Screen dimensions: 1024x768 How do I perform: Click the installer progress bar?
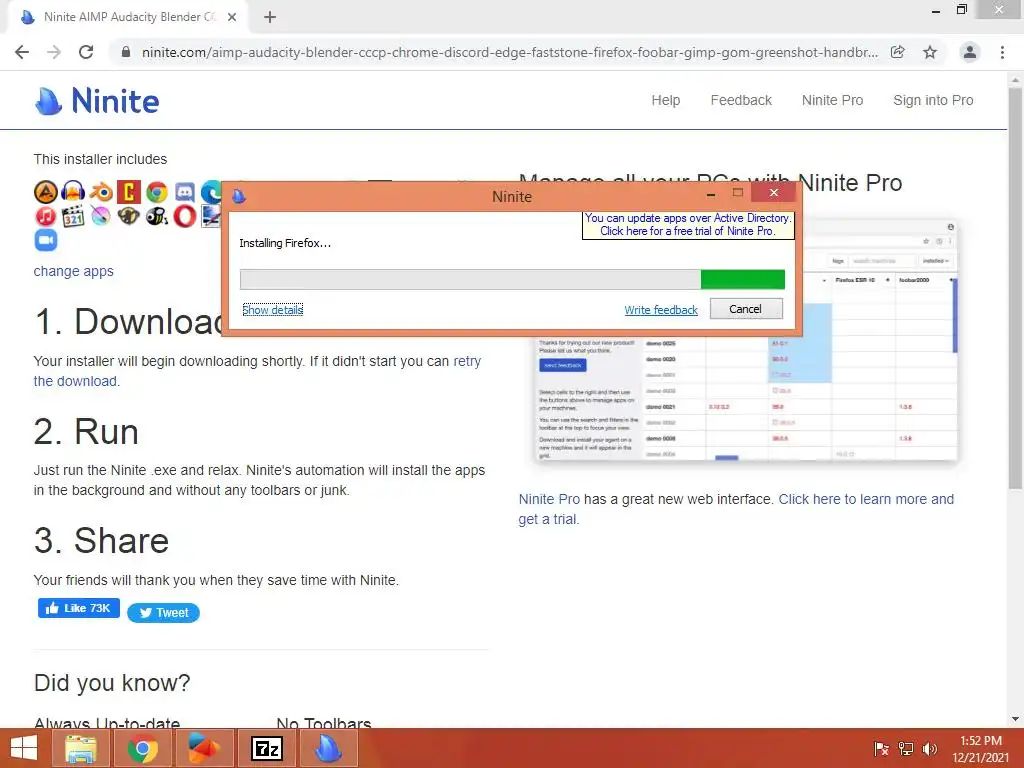[512, 280]
